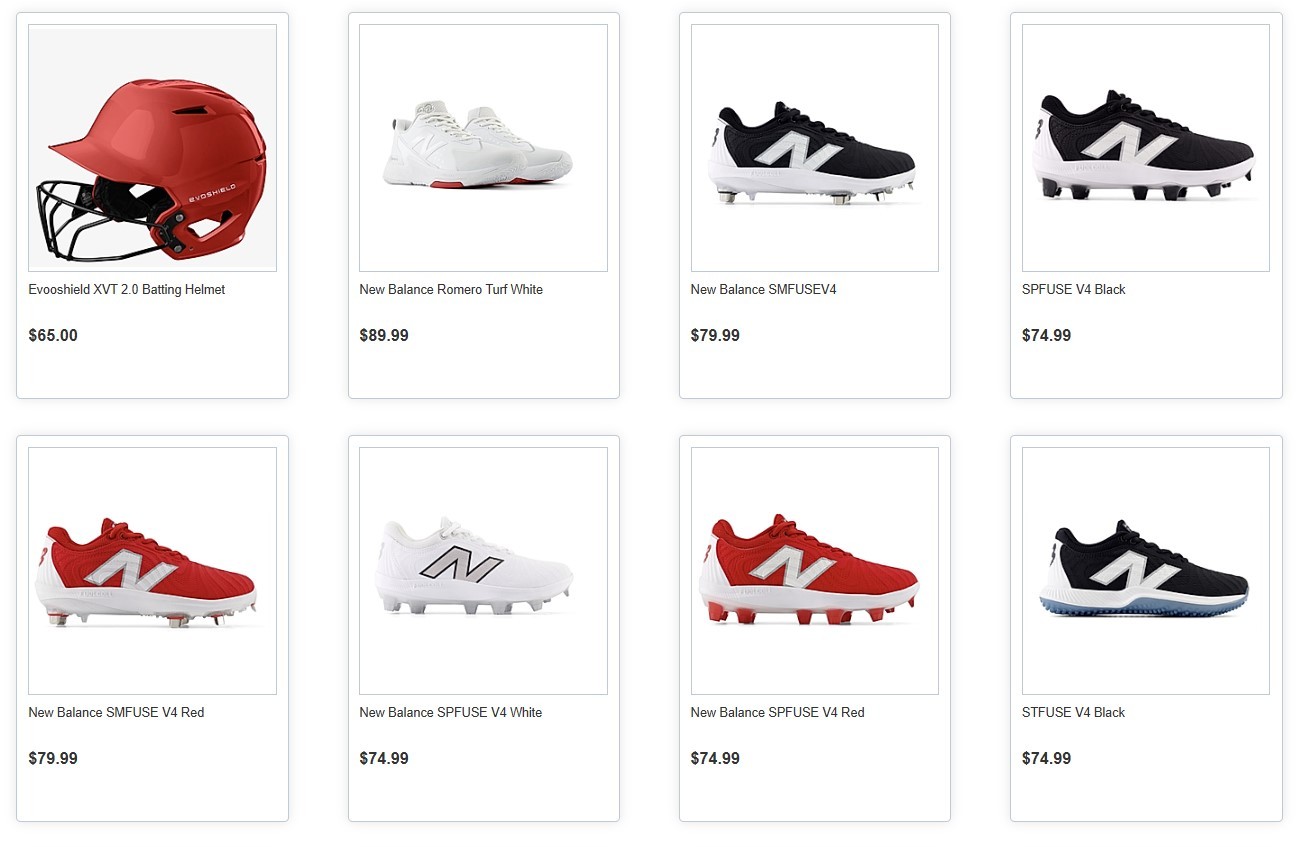Viewport: 1303px width, 847px height.
Task: Open the New Balance SPFUSE V4 Red link
Action: (x=777, y=713)
